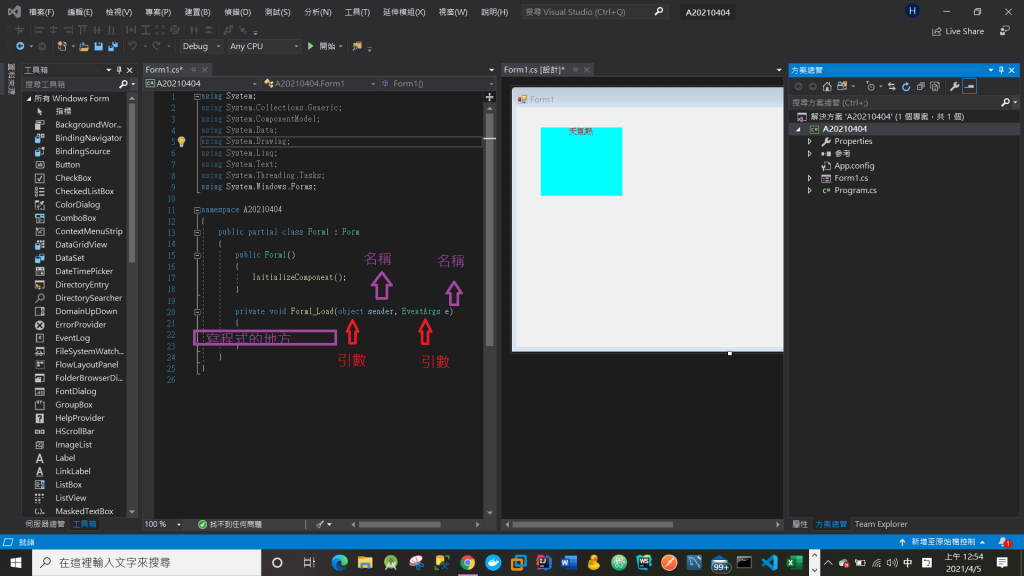This screenshot has height=576, width=1024.
Task: Open Word from the taskbar
Action: [569, 562]
